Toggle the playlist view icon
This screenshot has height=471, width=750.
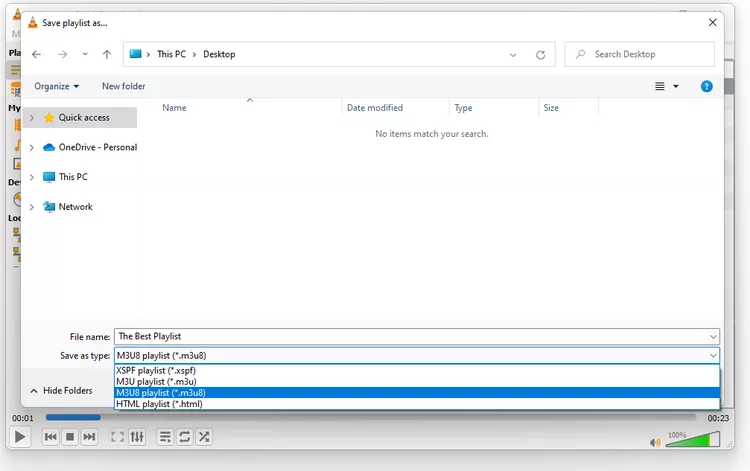click(165, 437)
